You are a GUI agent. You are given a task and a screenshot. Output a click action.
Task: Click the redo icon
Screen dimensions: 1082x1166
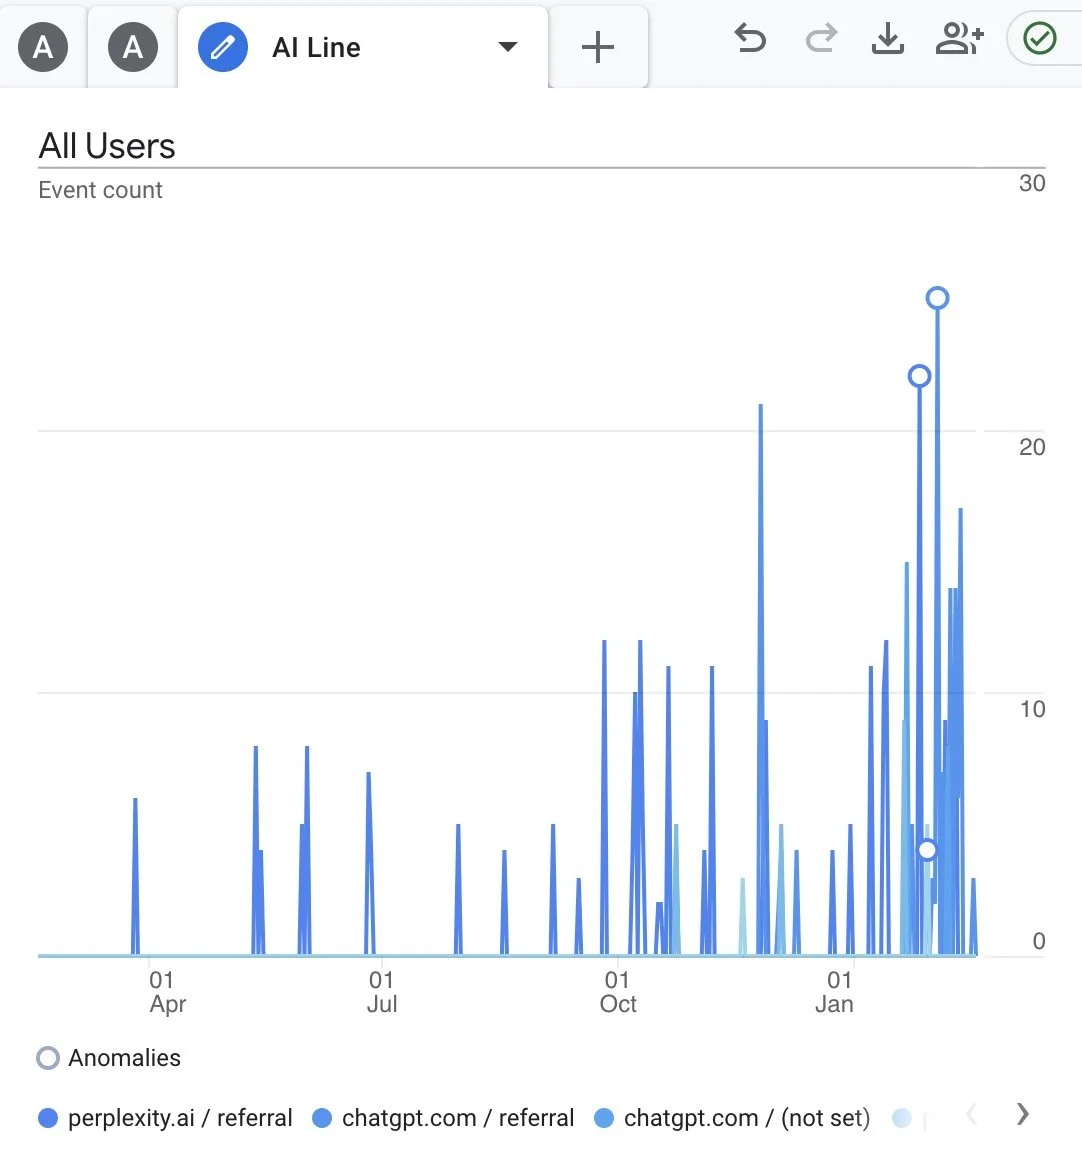click(x=820, y=38)
